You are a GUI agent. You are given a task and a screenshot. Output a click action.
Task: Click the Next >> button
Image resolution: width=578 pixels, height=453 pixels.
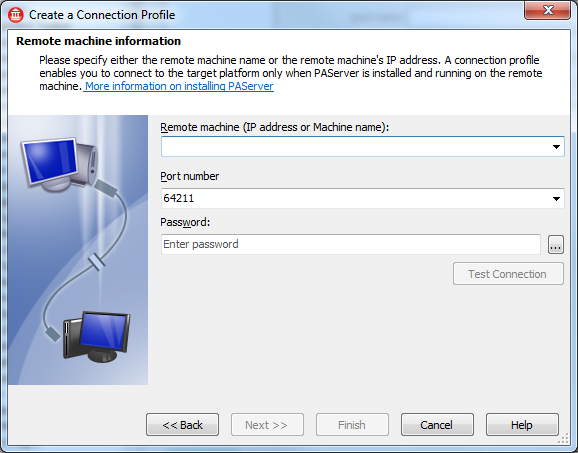pos(267,425)
